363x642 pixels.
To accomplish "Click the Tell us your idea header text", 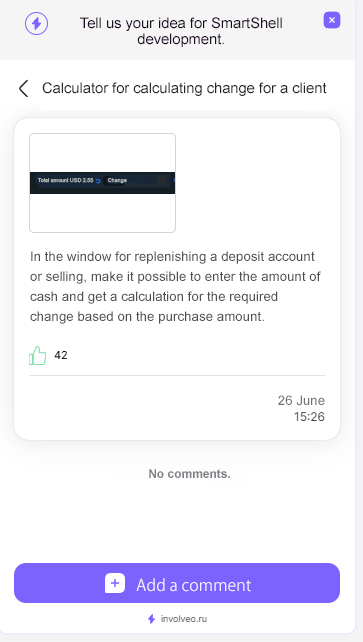I will 181,31.
